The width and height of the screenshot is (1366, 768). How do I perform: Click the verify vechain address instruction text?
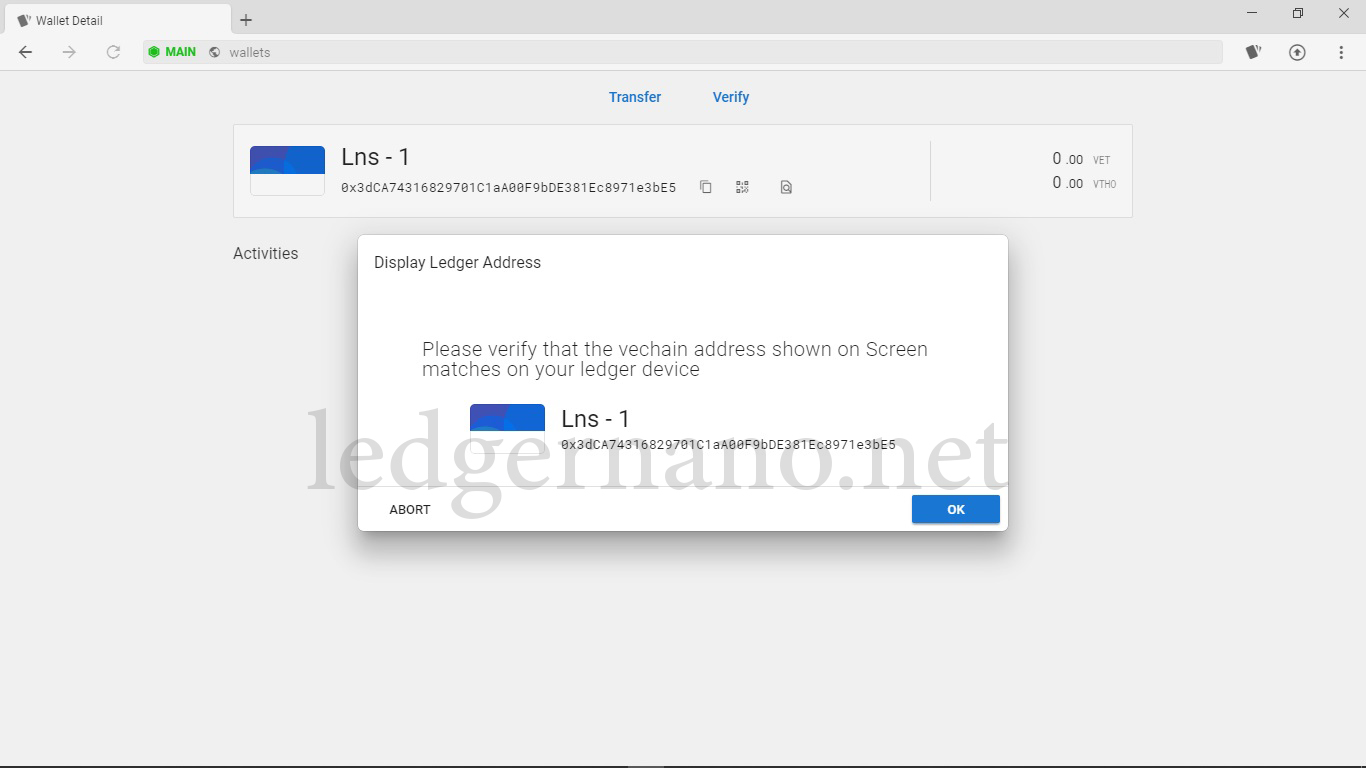(675, 359)
